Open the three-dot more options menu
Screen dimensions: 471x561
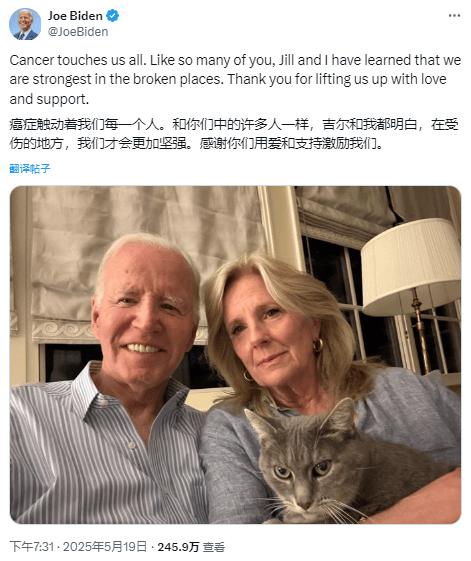[x=454, y=16]
